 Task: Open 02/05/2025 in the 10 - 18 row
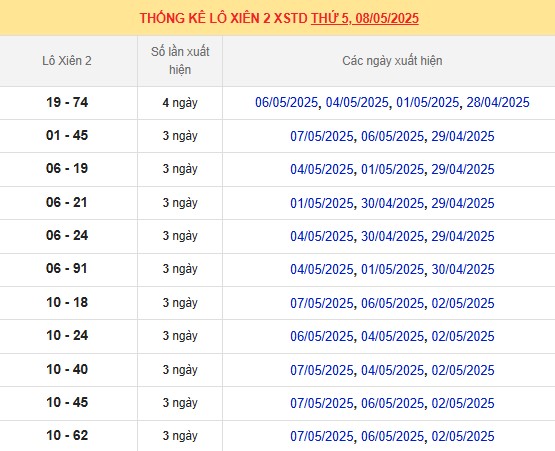pyautogui.click(x=463, y=303)
